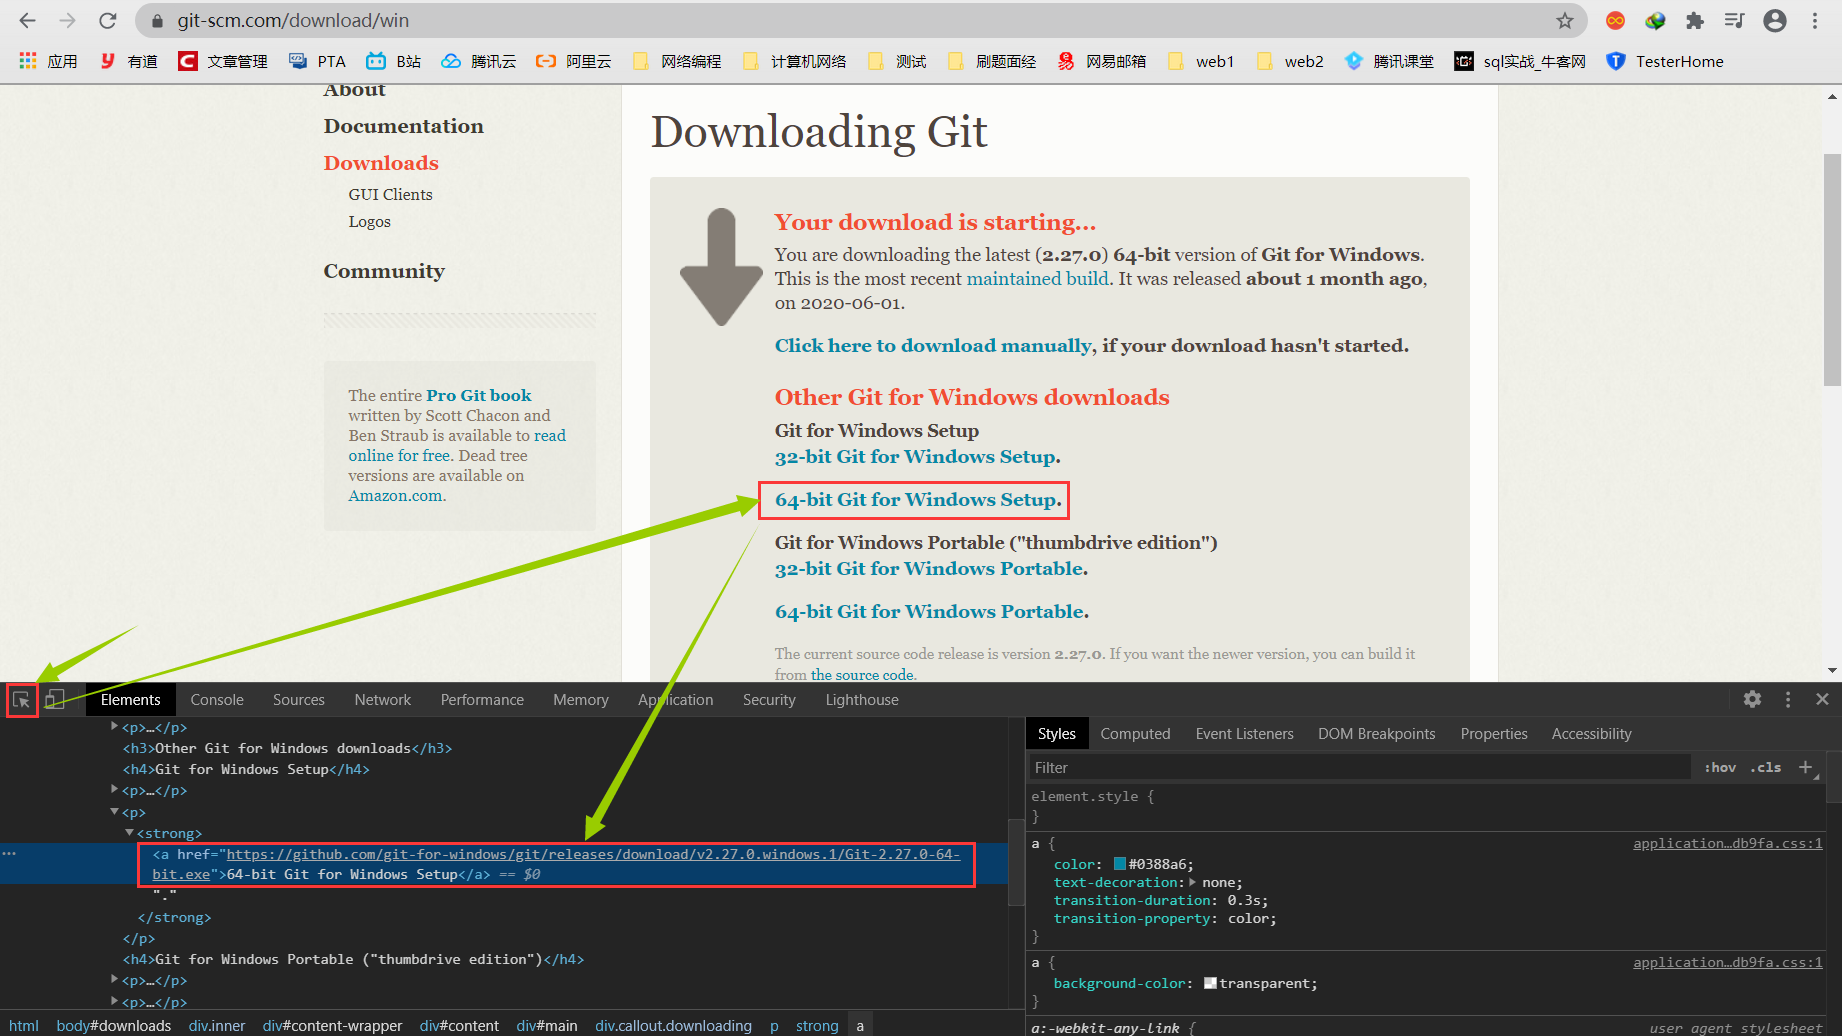Open the 文章管理 bookmark

[x=223, y=61]
